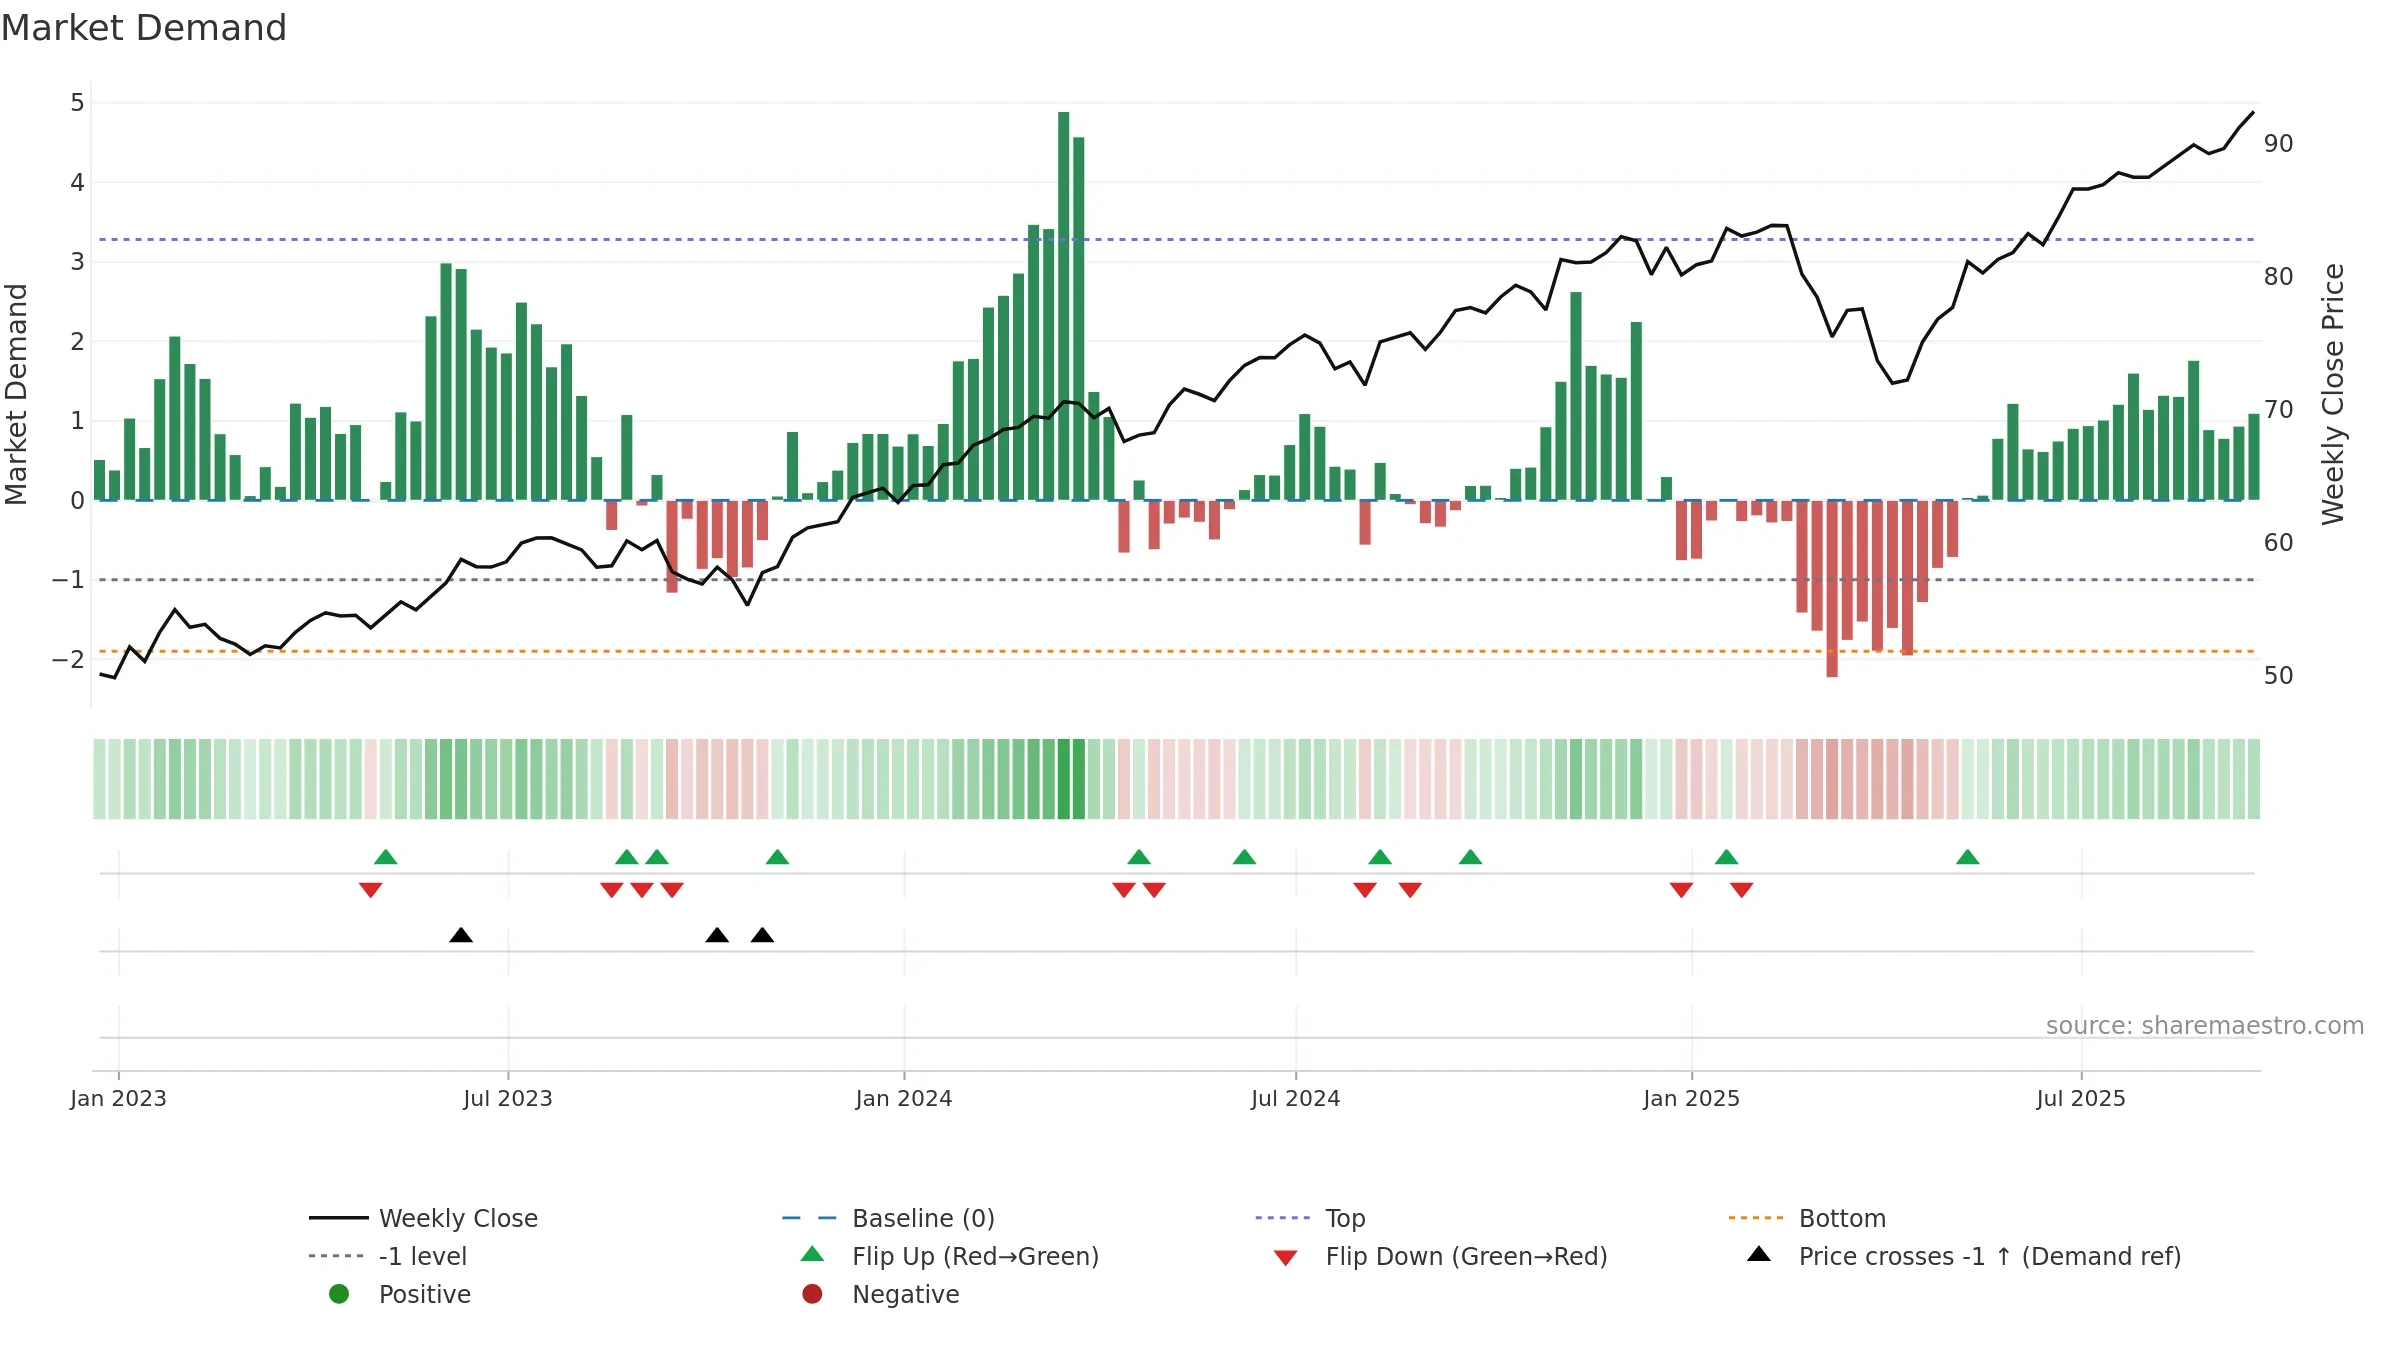This screenshot has height=1350, width=2400.
Task: Click the vertical Market Demand axis title
Action: click(x=16, y=394)
